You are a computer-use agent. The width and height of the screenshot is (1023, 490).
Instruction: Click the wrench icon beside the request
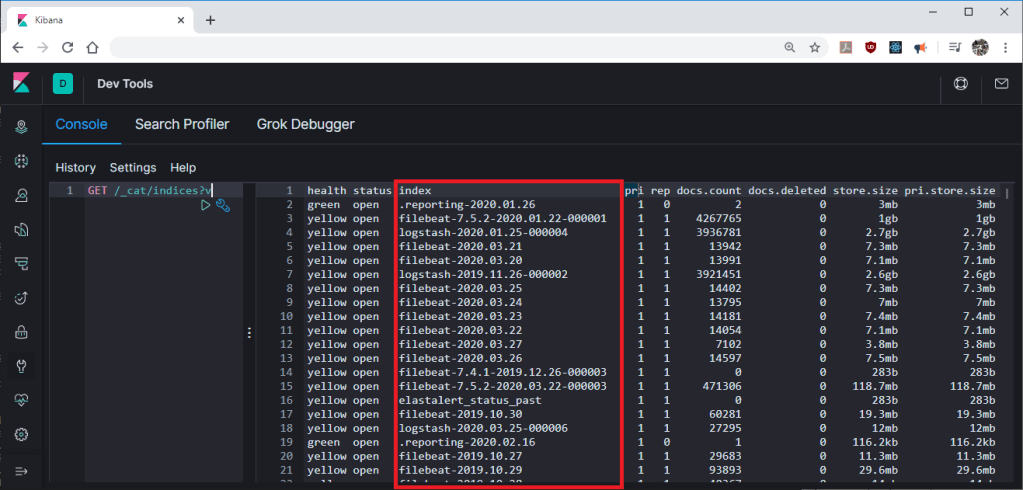(x=223, y=205)
